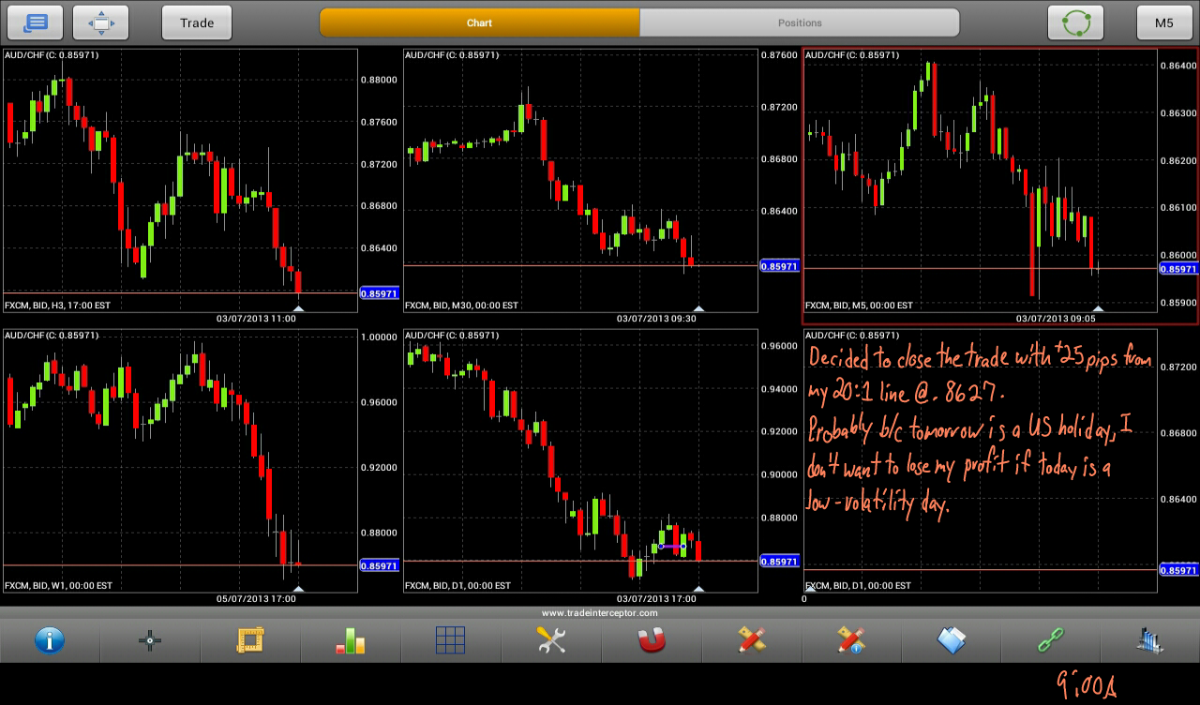Click the 0.85971 price tag on M30 chart
Image resolution: width=1200 pixels, height=705 pixels.
coord(779,267)
